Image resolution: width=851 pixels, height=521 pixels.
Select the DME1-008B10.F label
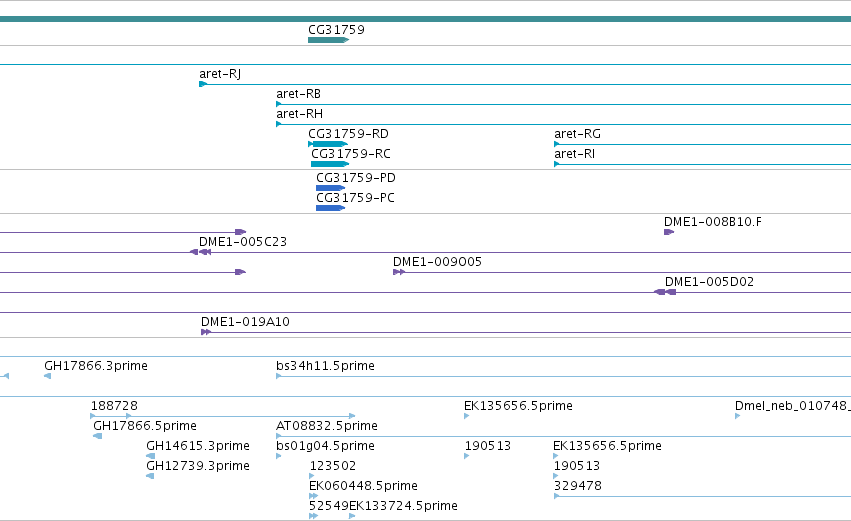[x=713, y=222]
